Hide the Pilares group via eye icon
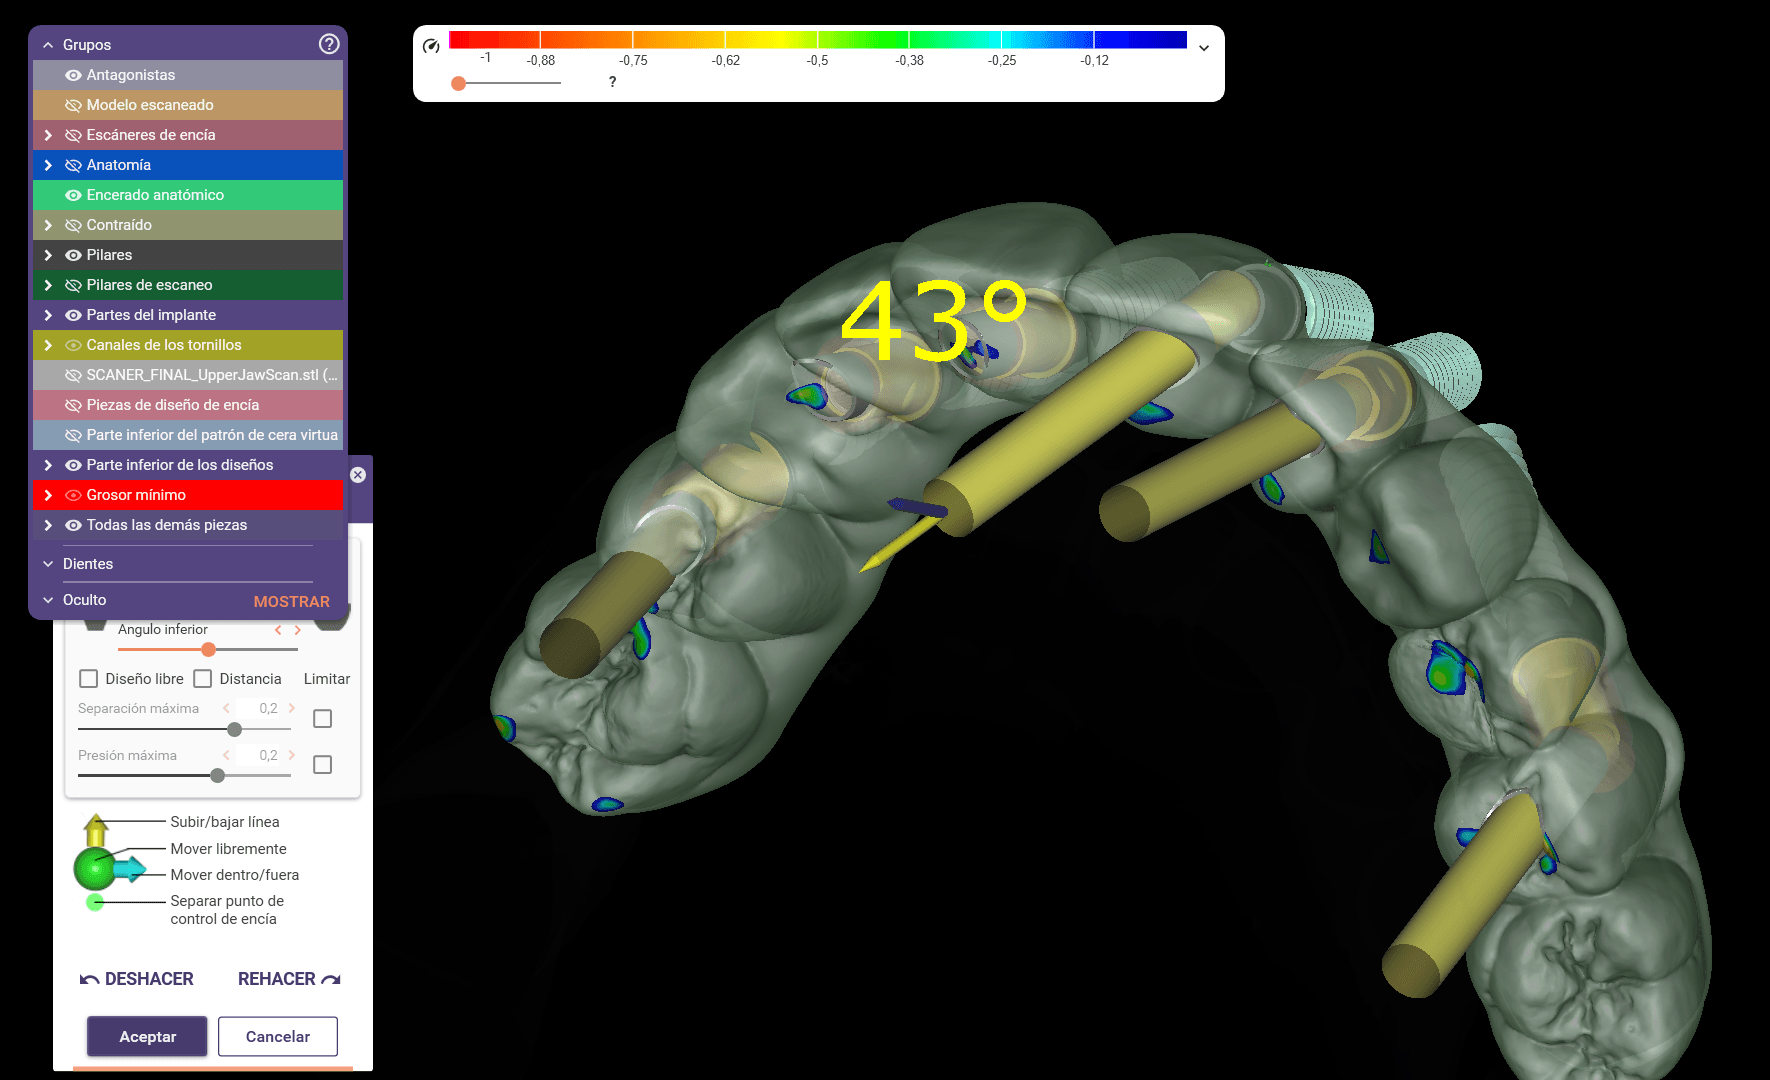The image size is (1770, 1080). 73,255
